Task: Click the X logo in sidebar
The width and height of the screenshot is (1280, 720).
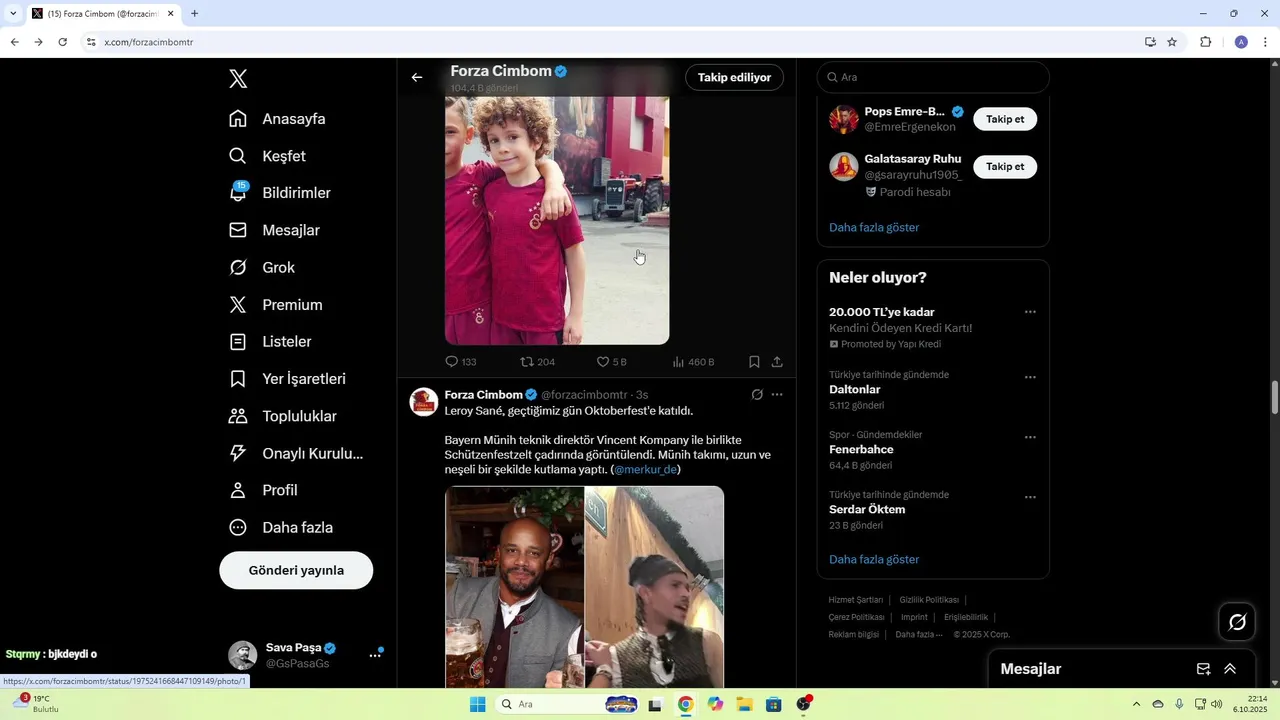Action: [238, 79]
